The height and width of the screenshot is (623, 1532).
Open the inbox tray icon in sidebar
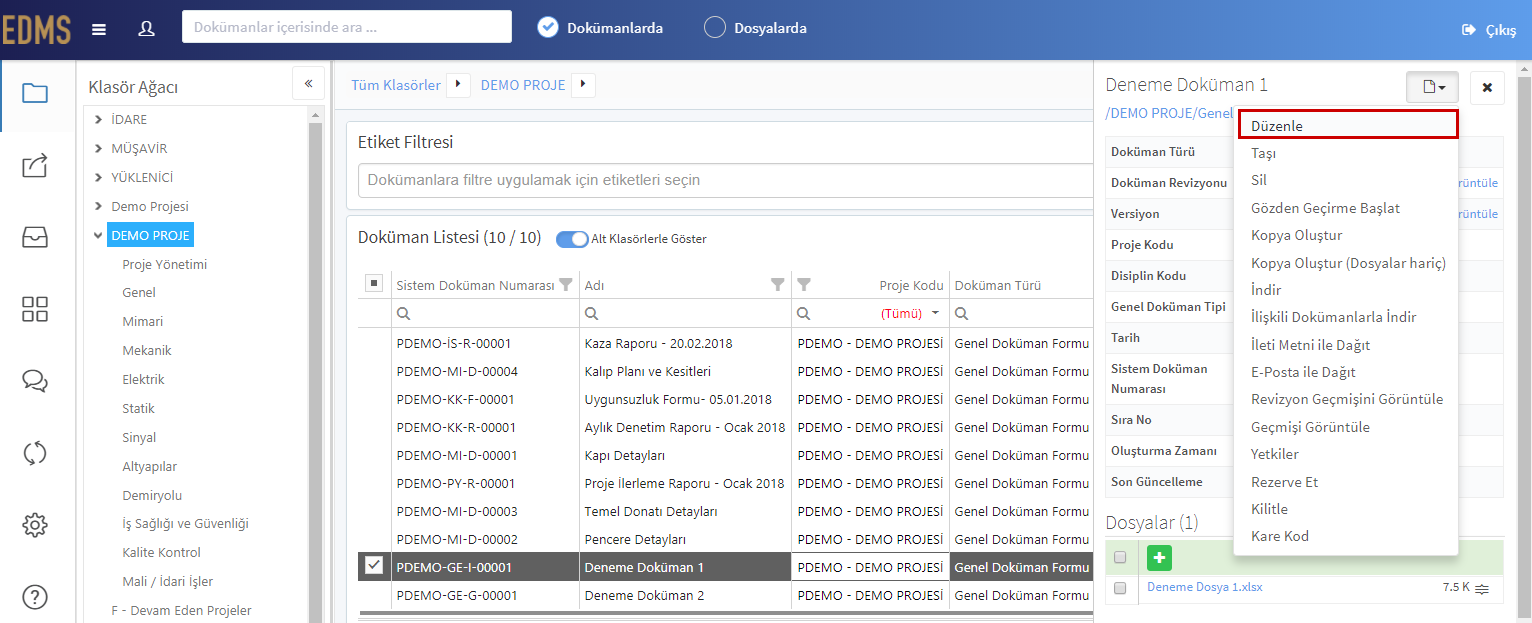35,237
